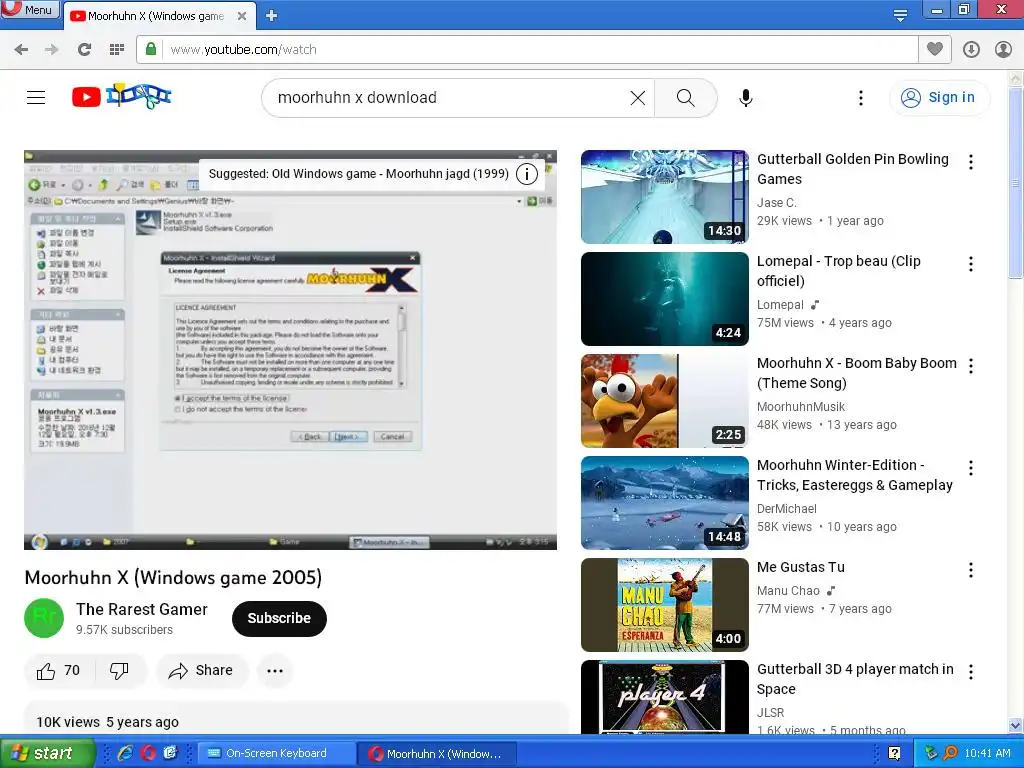Open more actions ellipsis under video

[275, 671]
